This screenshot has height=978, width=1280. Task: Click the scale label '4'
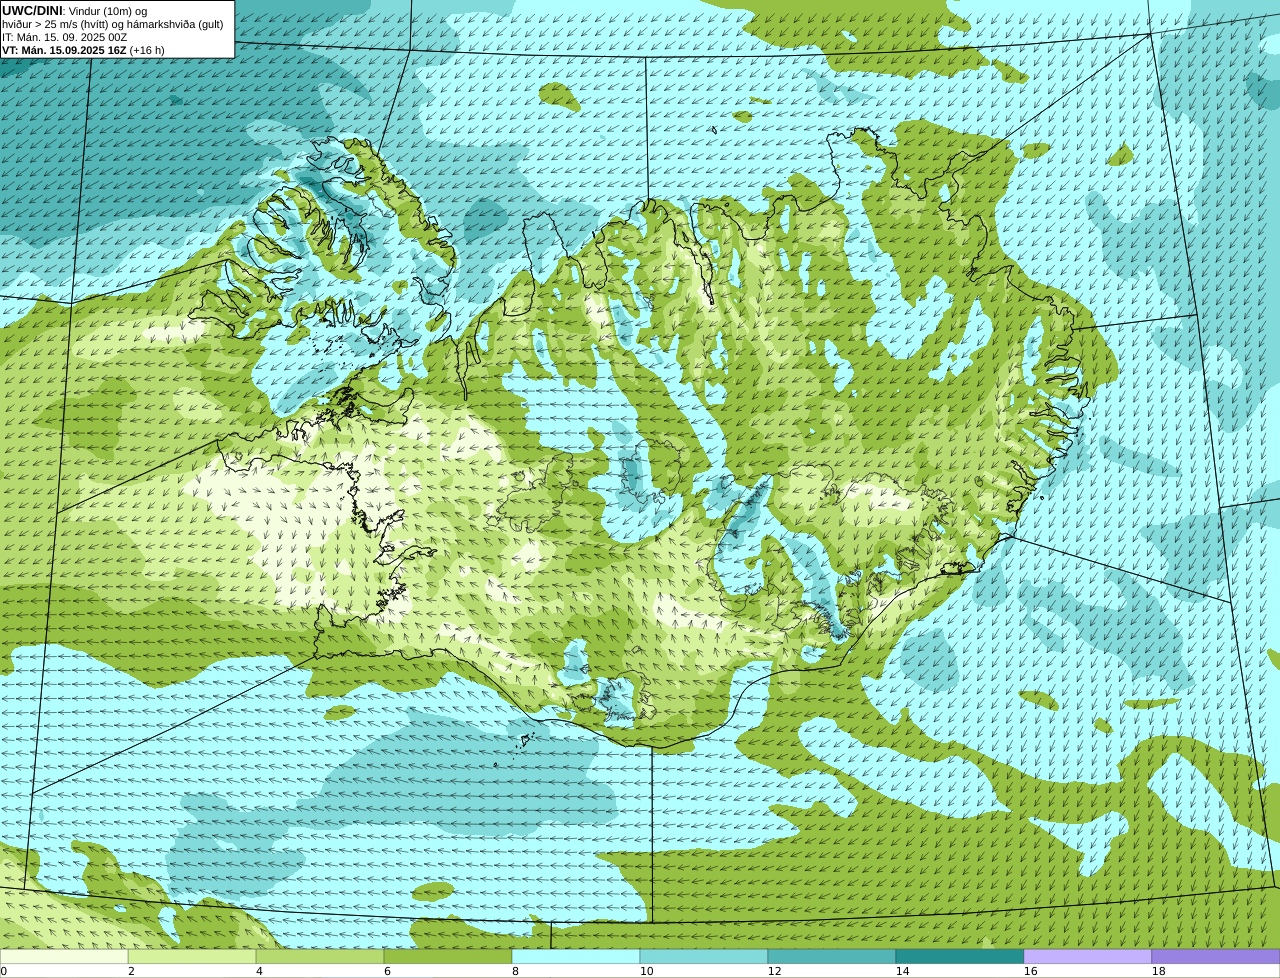click(259, 971)
